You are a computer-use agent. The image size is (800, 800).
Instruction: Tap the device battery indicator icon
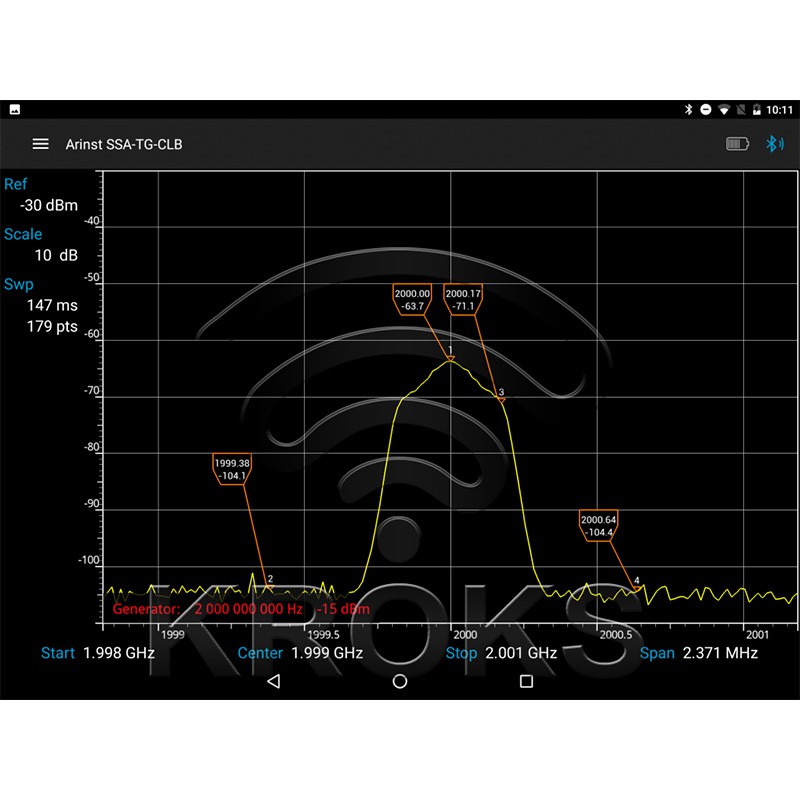click(737, 144)
